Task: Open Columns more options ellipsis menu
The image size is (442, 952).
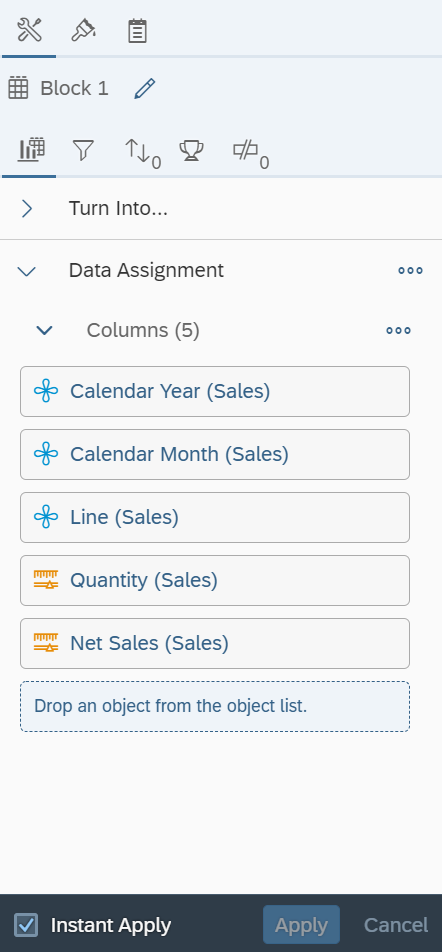Action: 398,330
